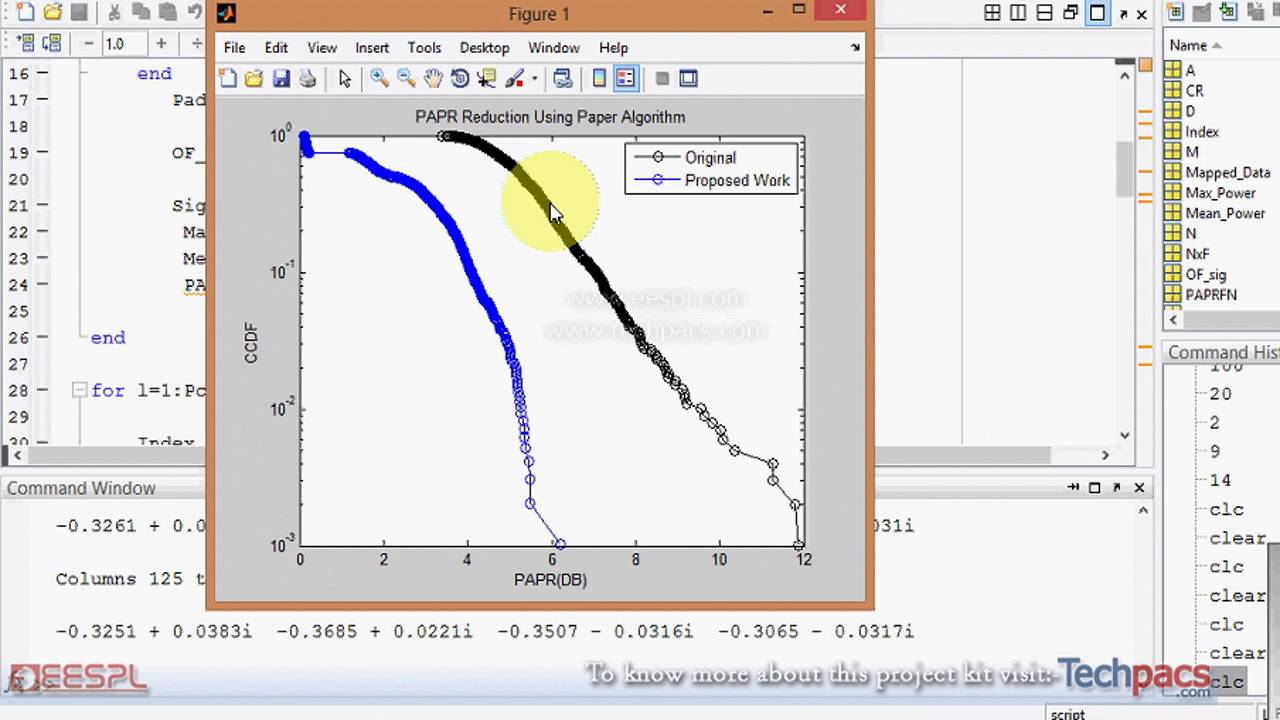This screenshot has width=1280, height=720.
Task: Select the Brush data tool
Action: tap(514, 78)
